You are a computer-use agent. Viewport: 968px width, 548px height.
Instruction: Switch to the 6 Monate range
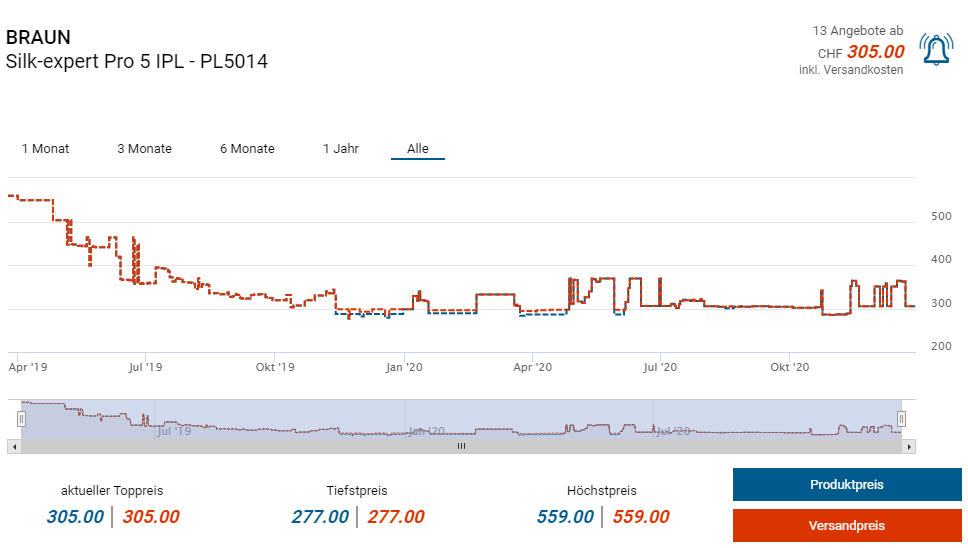click(247, 149)
